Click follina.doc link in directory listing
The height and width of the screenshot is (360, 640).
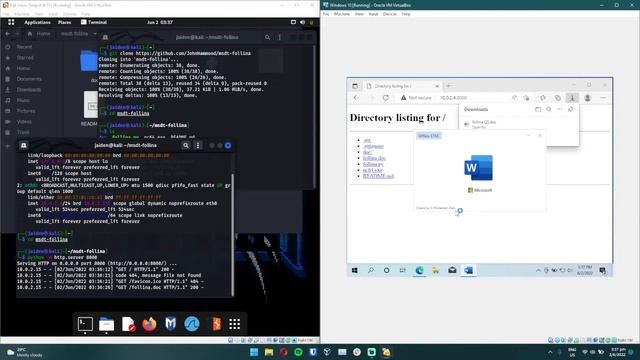tap(374, 158)
